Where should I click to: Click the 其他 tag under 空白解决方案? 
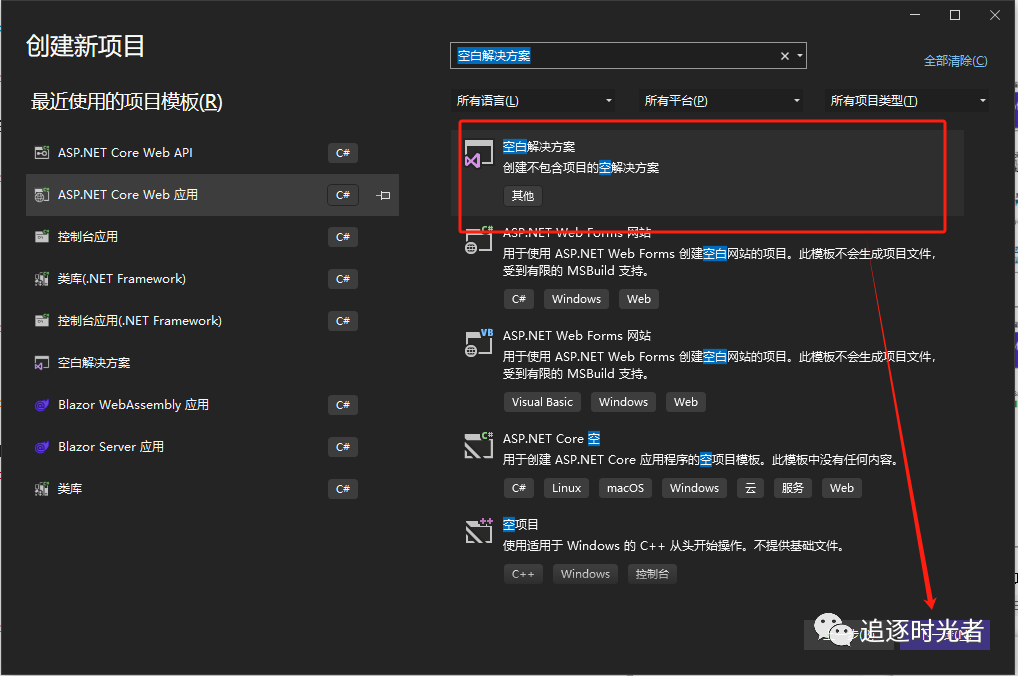[x=523, y=195]
